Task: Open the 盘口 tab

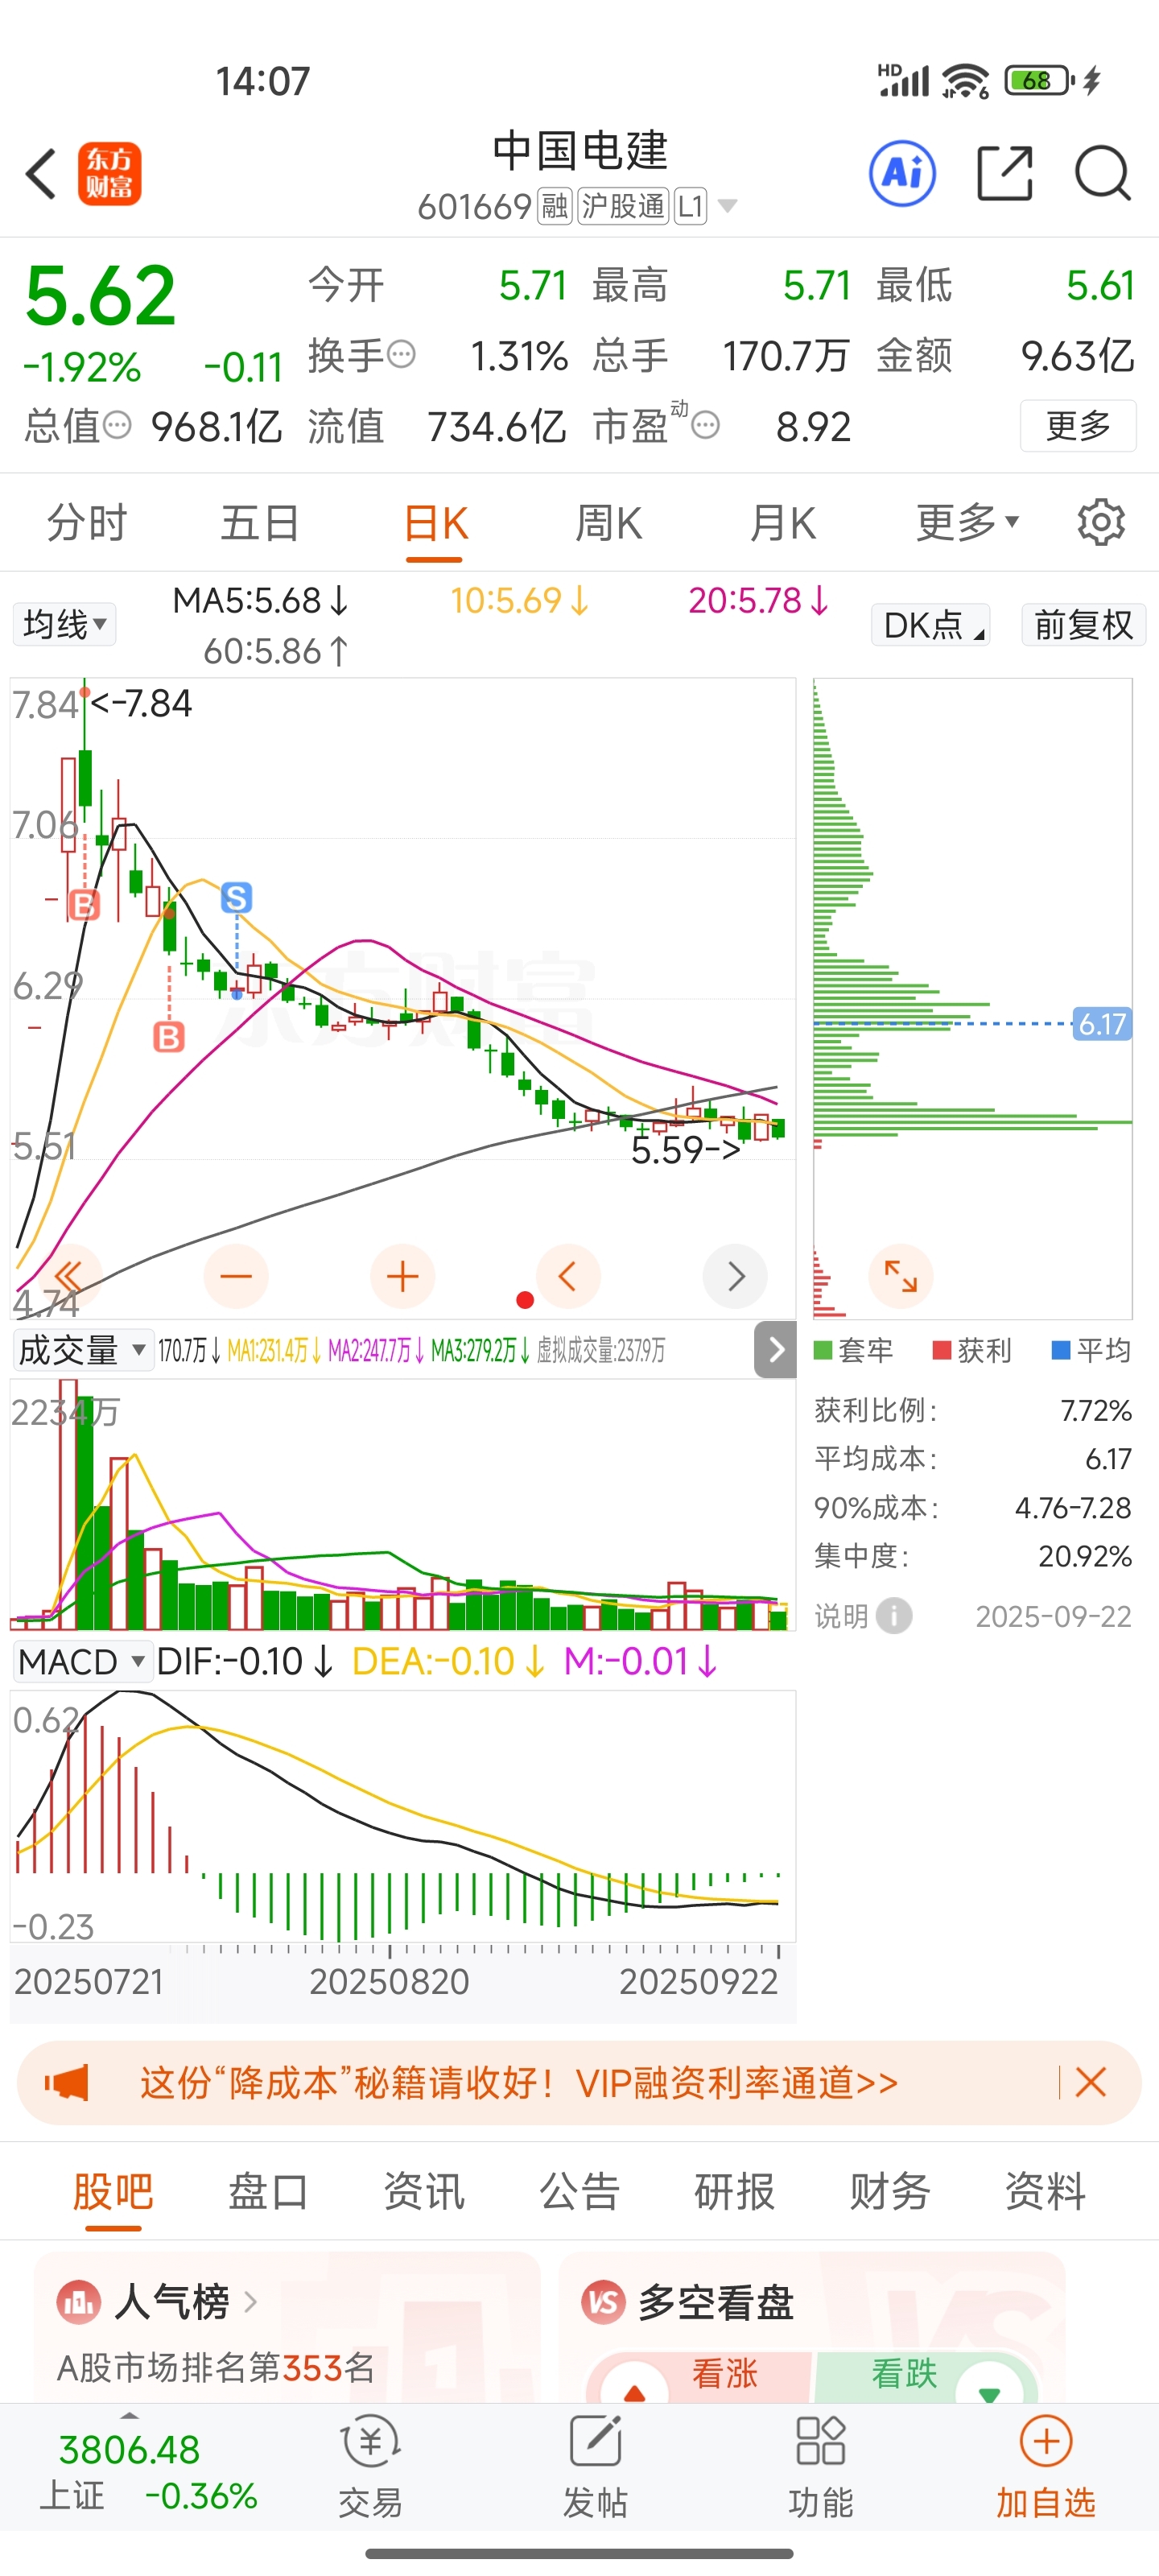Action: coord(268,2191)
